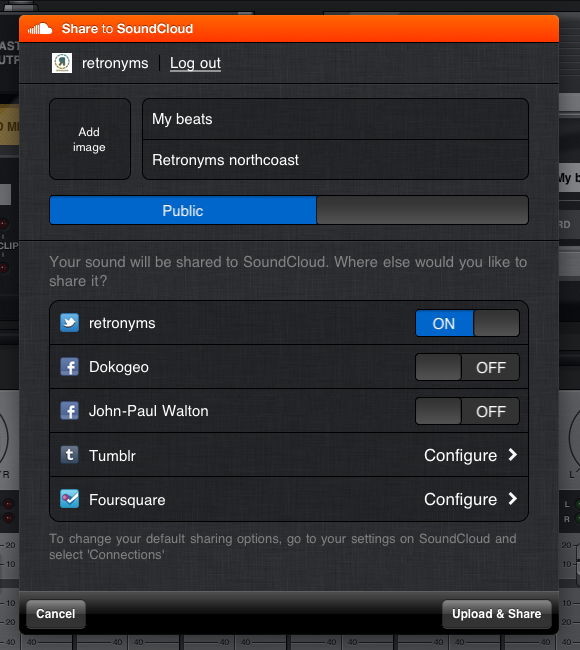The width and height of the screenshot is (580, 650).
Task: Click the Tumblr row label
Action: click(112, 456)
